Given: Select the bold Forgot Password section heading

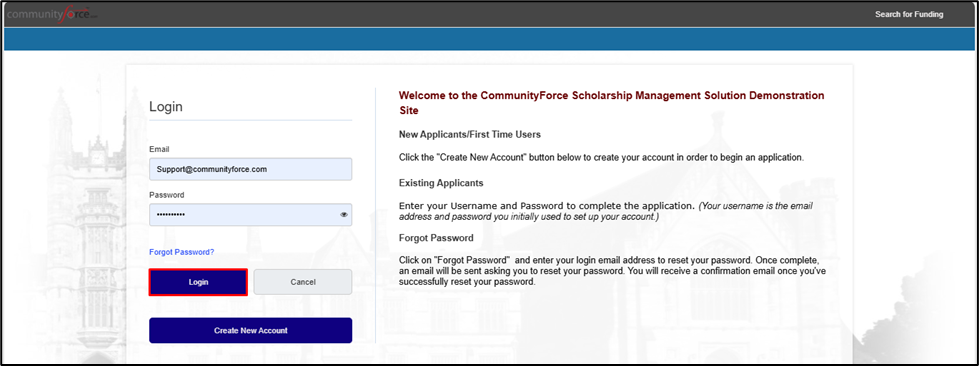Looking at the screenshot, I should (x=436, y=238).
